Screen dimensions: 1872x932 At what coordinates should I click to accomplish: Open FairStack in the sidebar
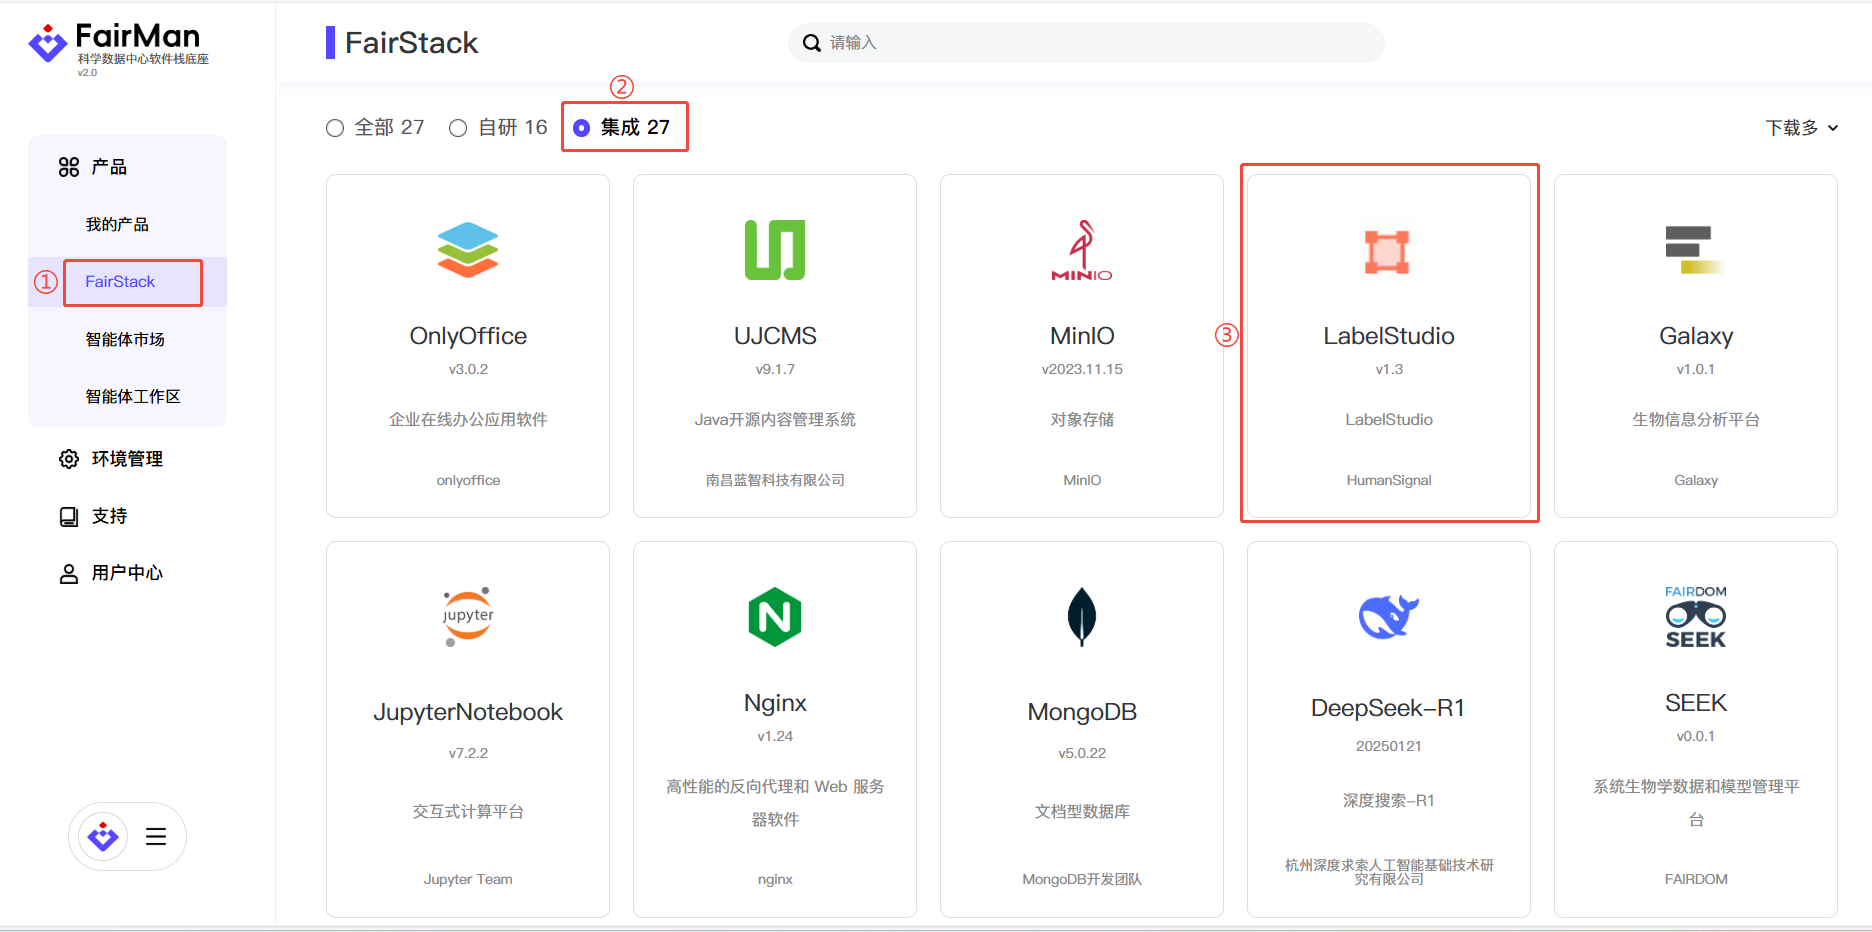120,282
